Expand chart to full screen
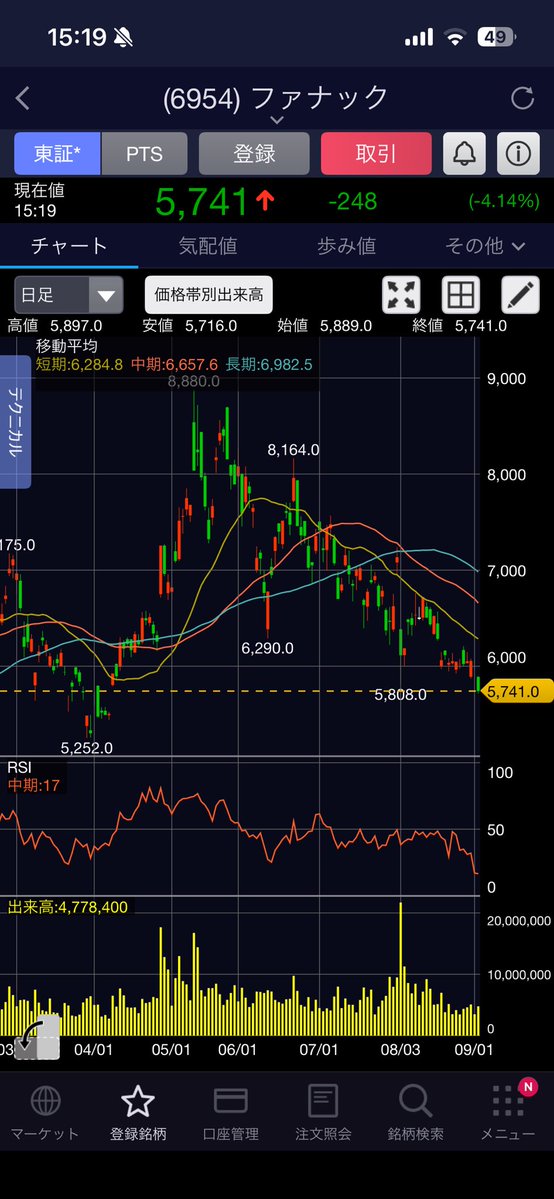This screenshot has width=554, height=1199. [401, 294]
